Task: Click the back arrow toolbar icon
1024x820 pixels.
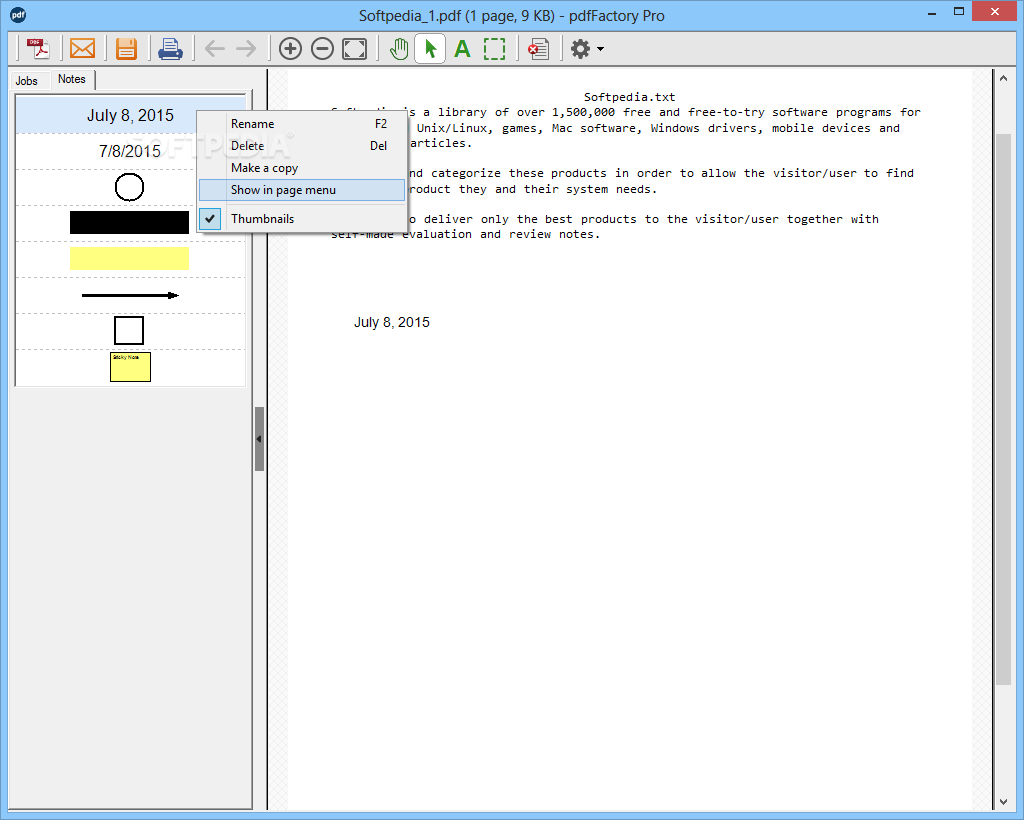Action: [x=214, y=48]
